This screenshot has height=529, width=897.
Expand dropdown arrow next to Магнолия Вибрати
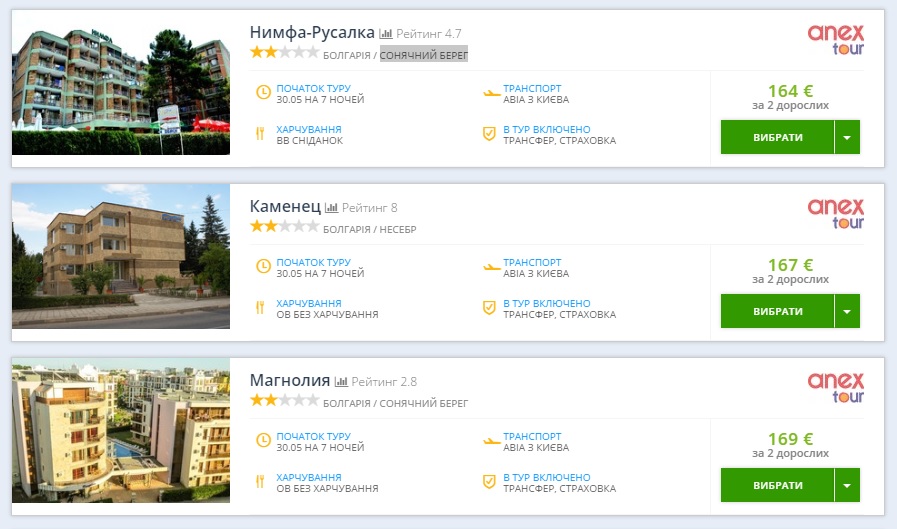point(847,485)
